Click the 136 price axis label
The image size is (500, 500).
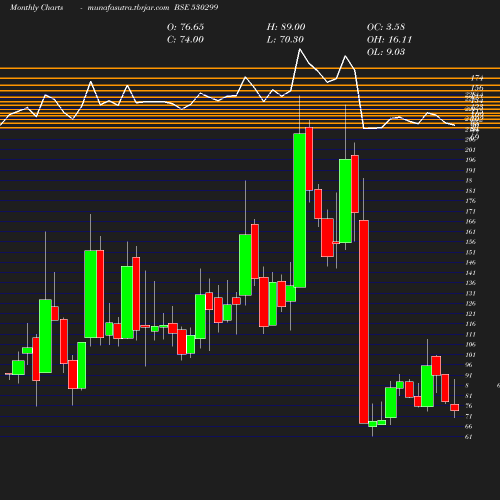pos(470,283)
